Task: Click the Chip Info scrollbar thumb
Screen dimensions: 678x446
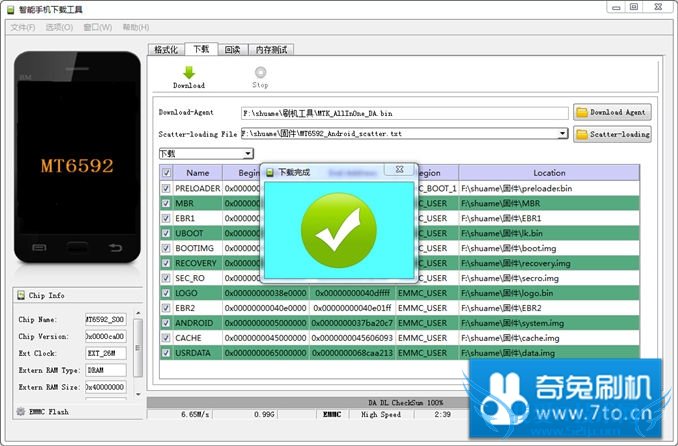Action: 138,348
